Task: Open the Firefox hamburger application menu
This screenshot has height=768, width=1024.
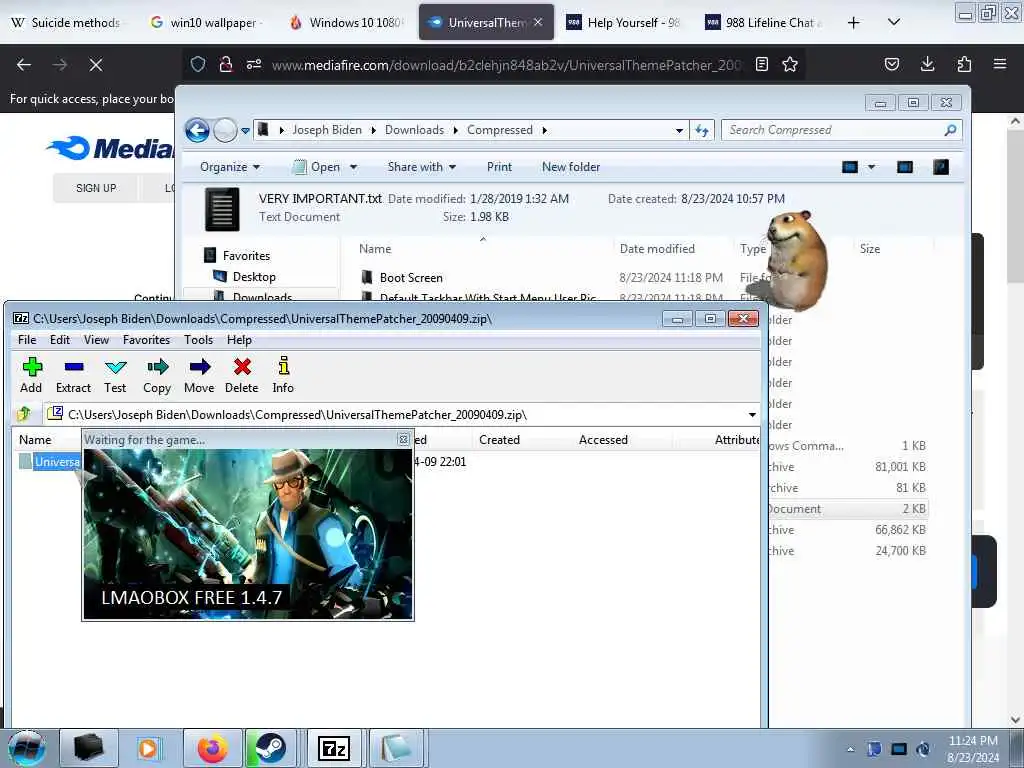Action: (x=1000, y=64)
